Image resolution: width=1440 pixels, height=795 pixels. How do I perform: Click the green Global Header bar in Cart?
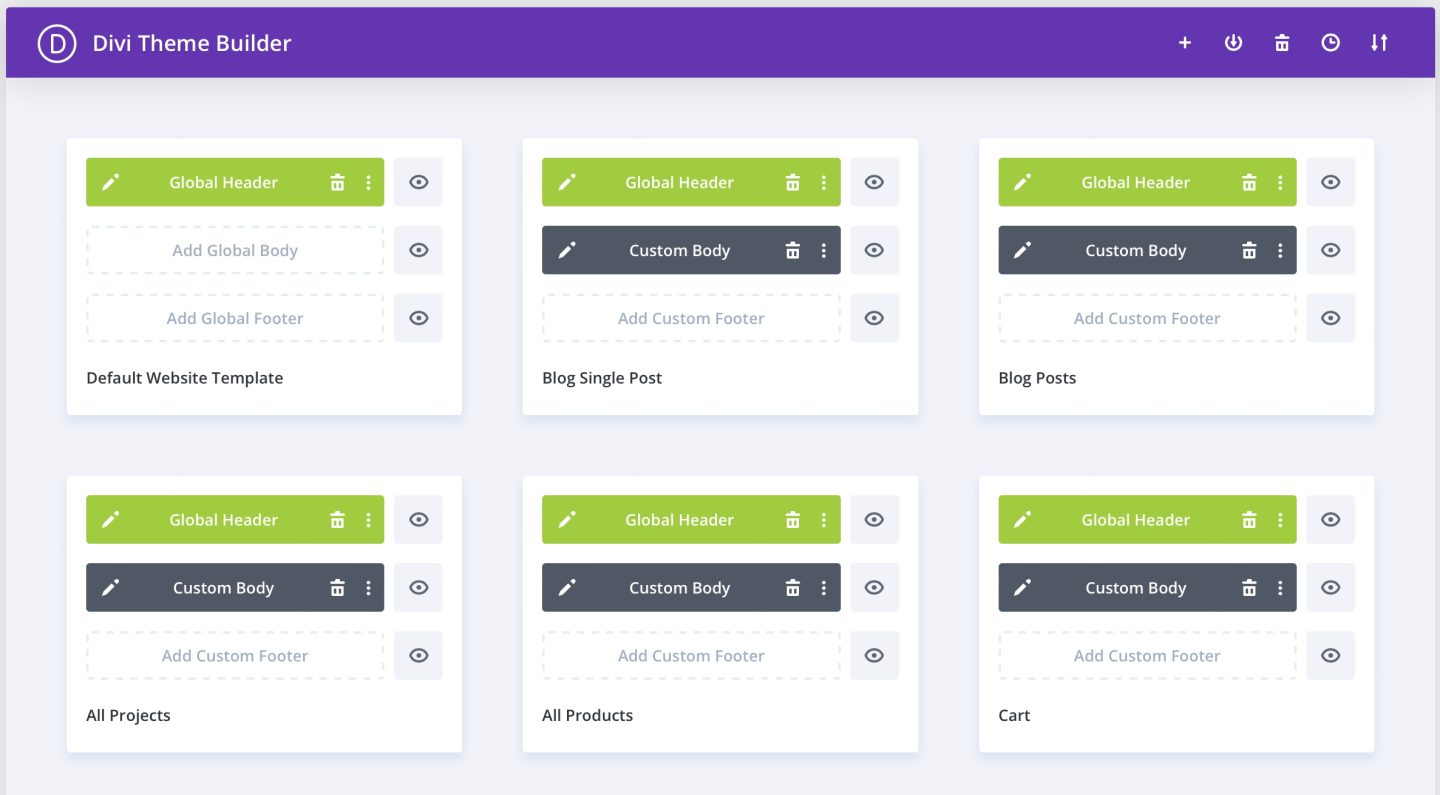1135,520
